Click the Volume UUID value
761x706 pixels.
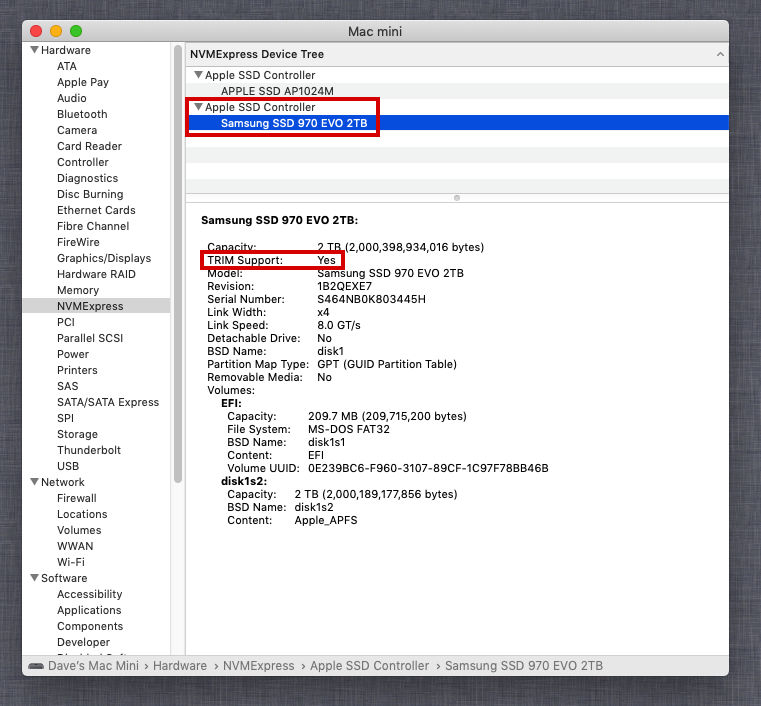pos(428,468)
